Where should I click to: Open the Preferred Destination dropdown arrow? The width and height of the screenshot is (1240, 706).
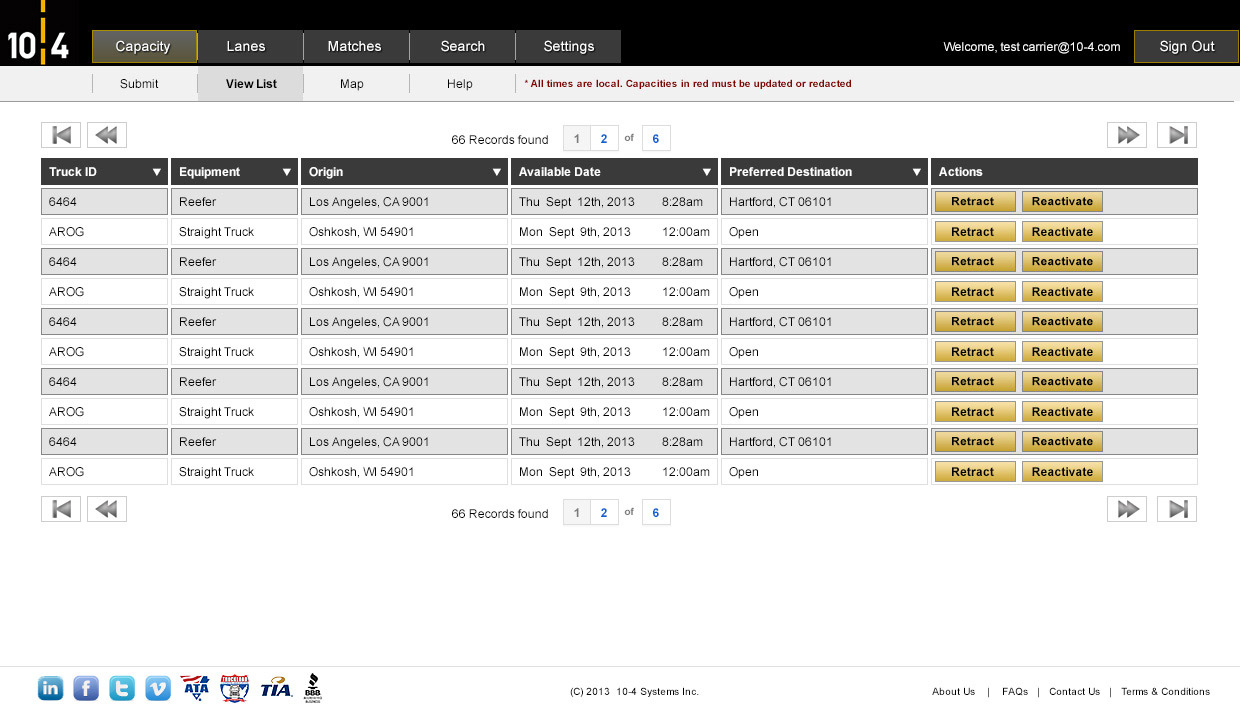917,172
